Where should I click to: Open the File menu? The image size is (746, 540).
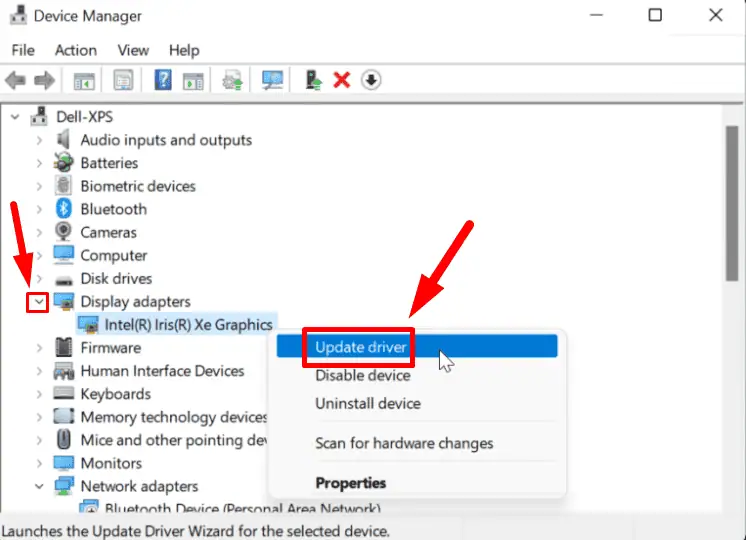(23, 50)
